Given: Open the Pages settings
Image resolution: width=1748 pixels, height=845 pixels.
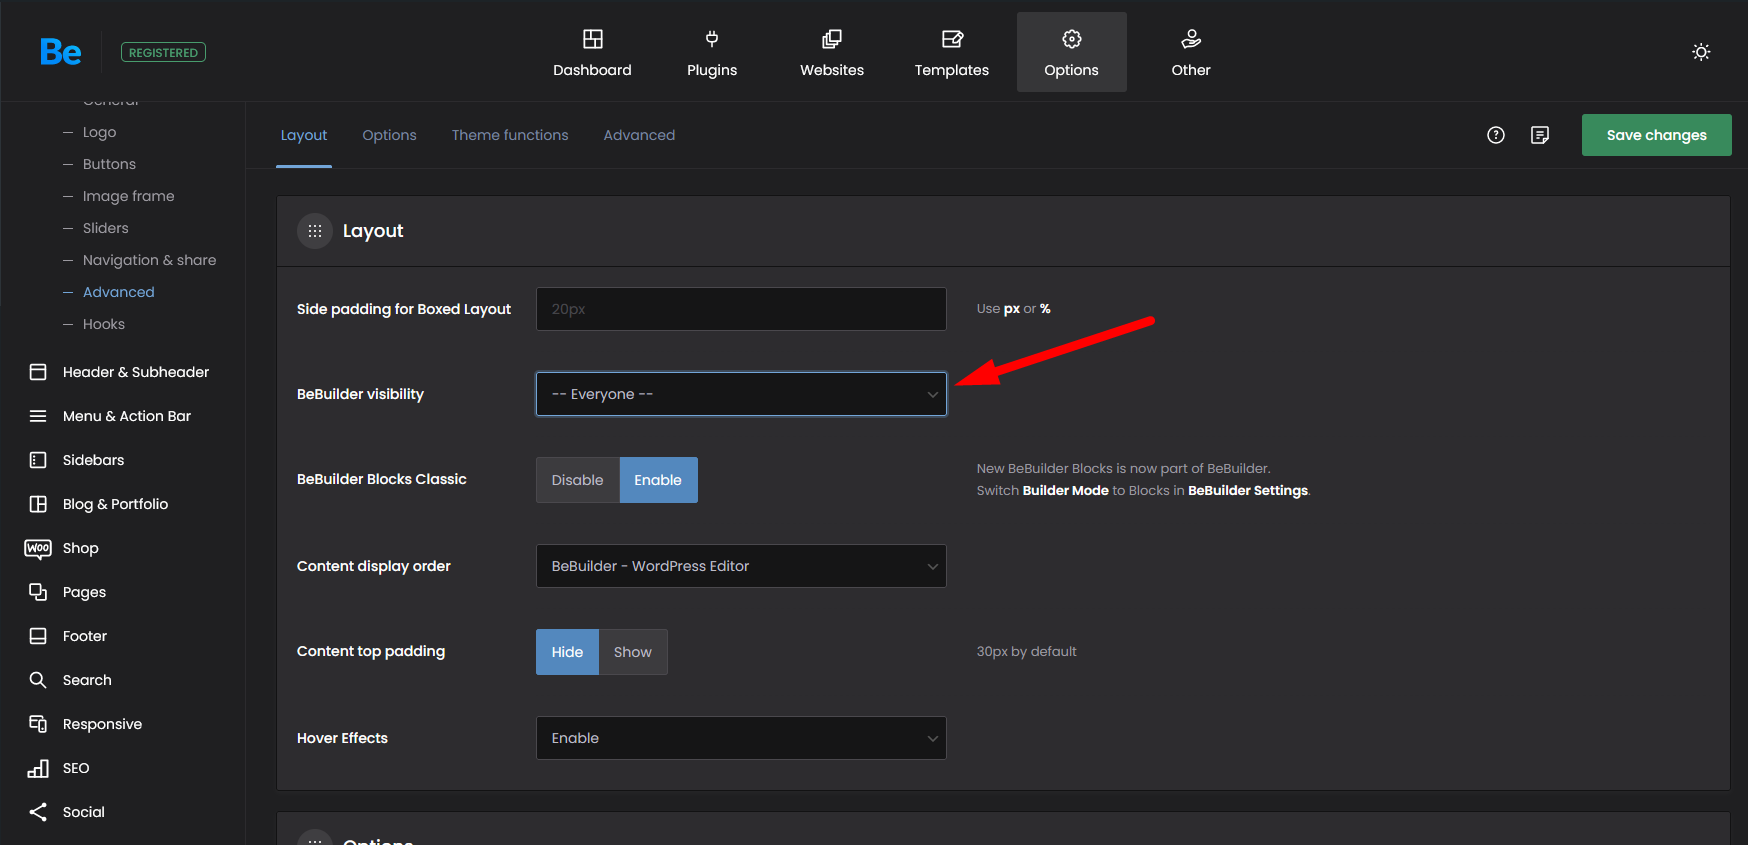Looking at the screenshot, I should point(67,592).
